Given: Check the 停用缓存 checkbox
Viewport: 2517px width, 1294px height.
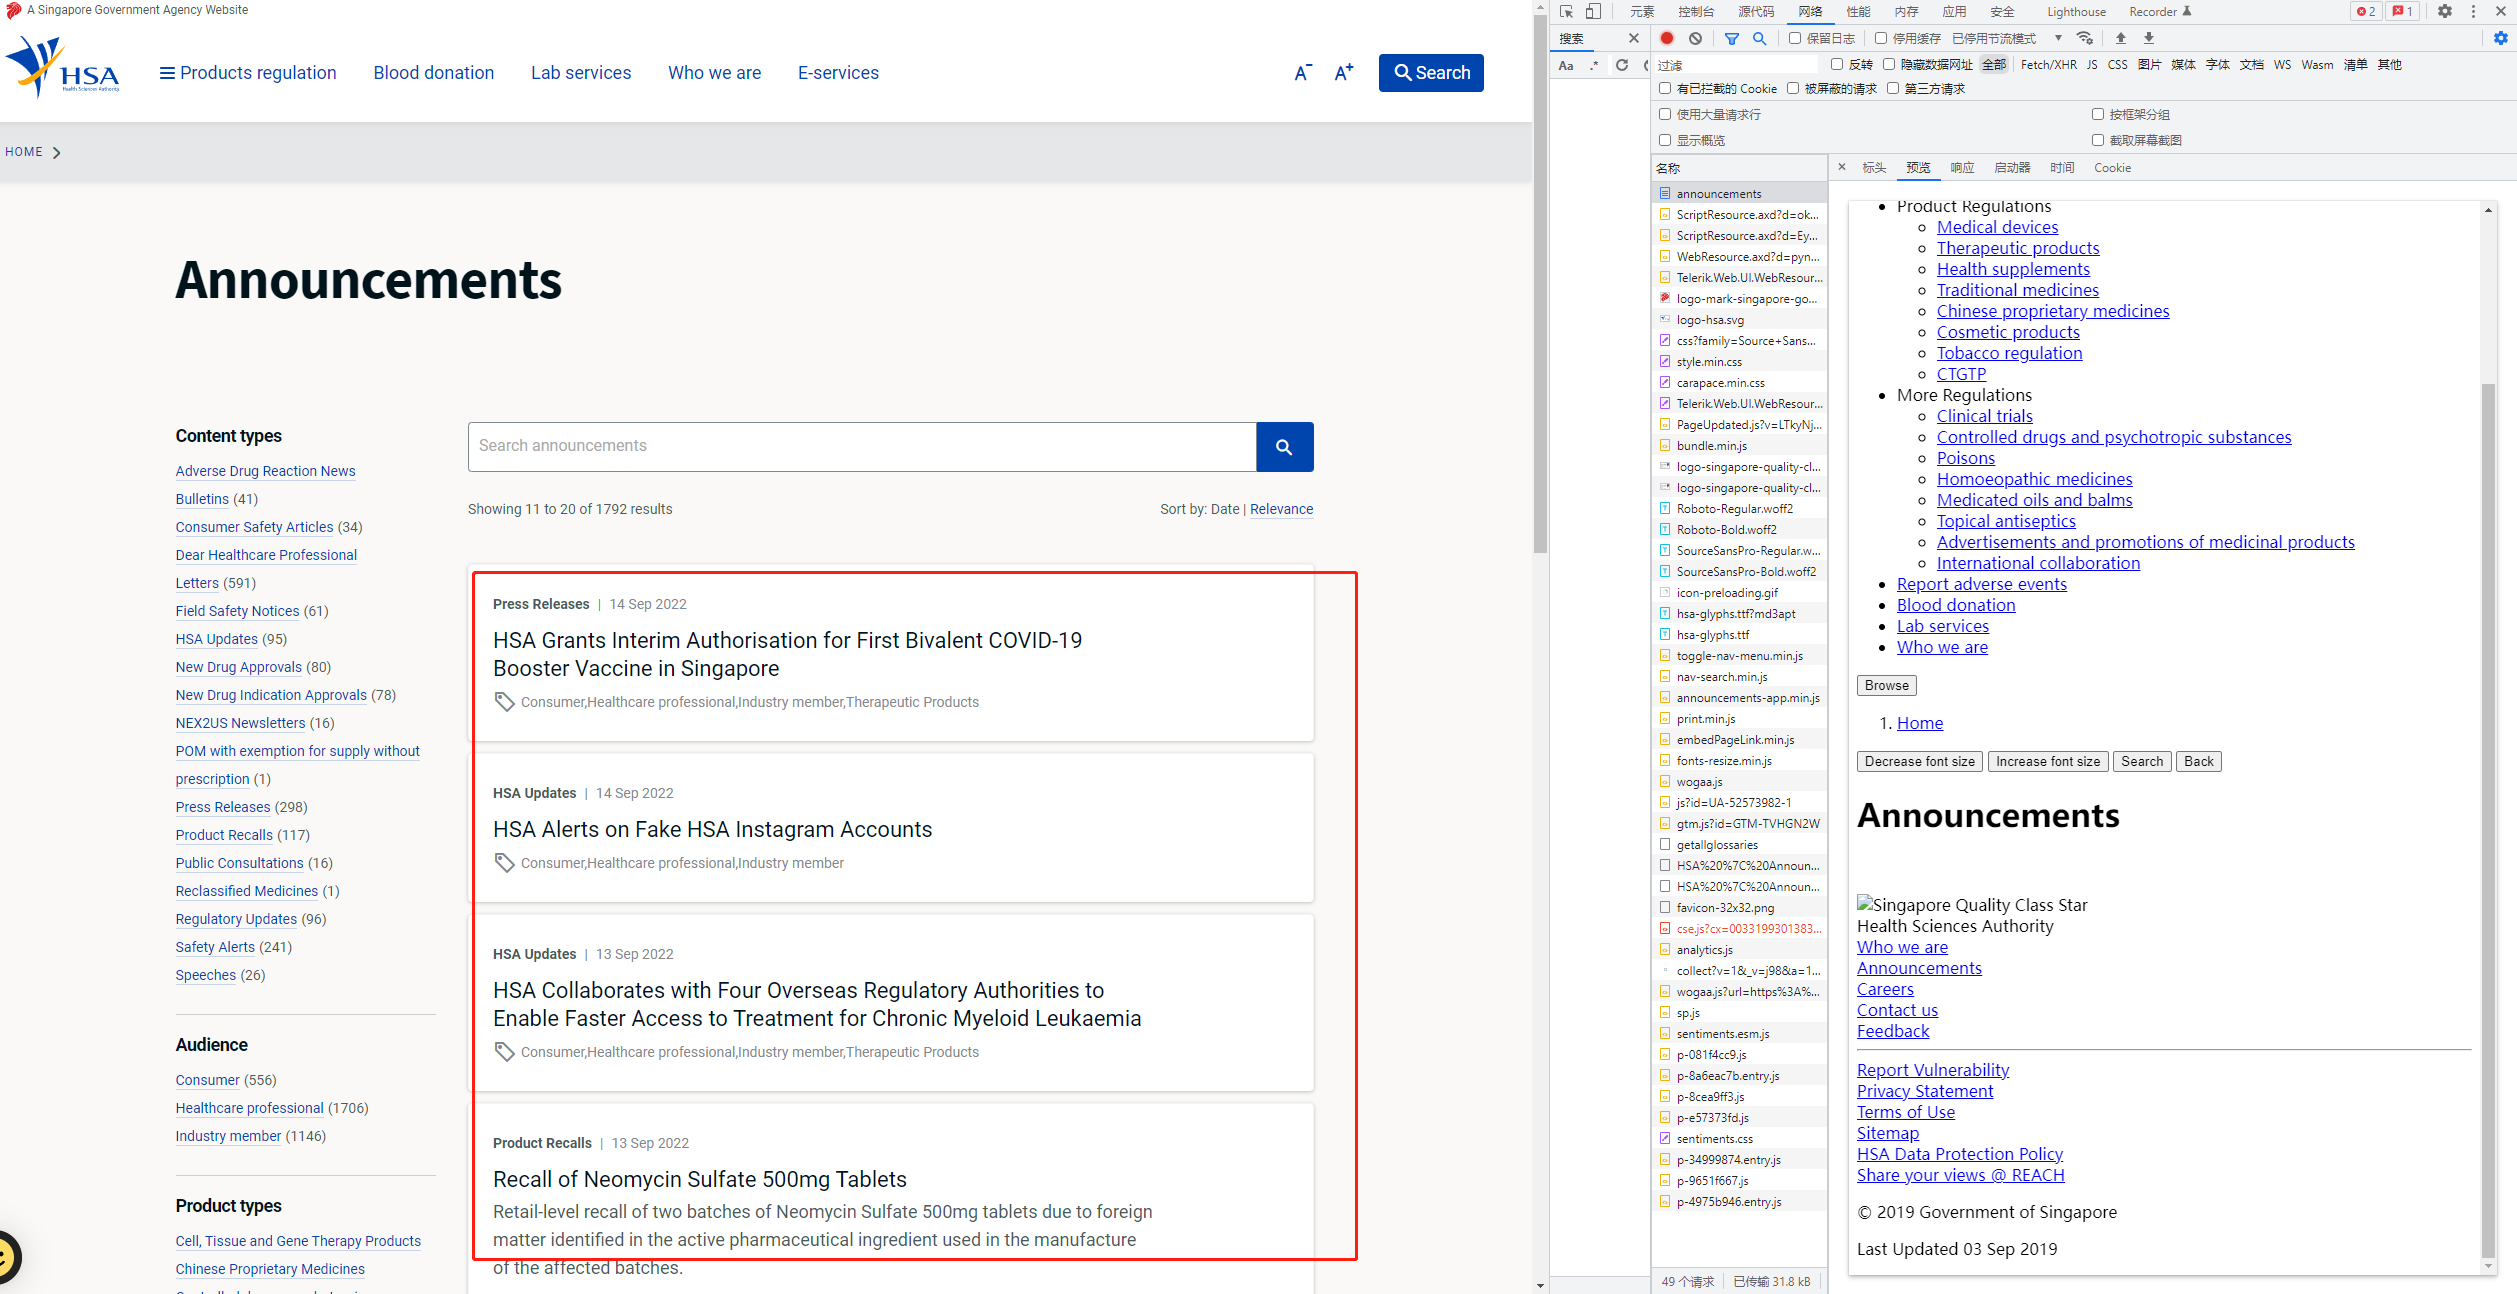Looking at the screenshot, I should (1881, 38).
